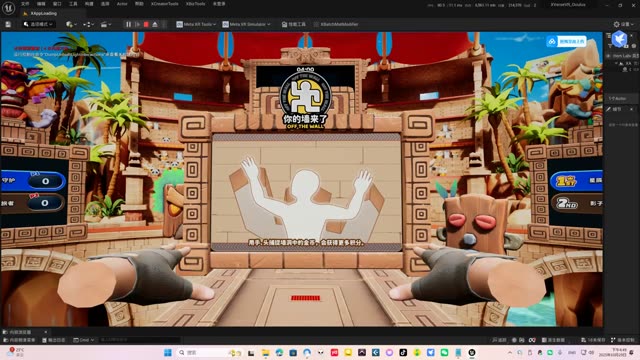Open the Derived Data status bar button
640x360 pixels.
click(x=553, y=340)
